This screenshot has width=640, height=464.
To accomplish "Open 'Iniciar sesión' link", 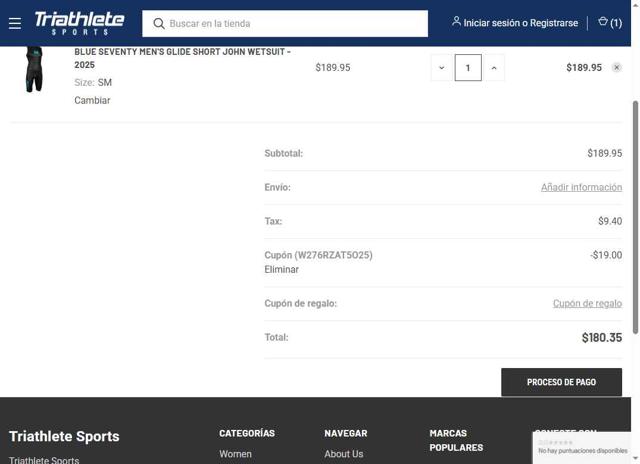I will point(492,23).
